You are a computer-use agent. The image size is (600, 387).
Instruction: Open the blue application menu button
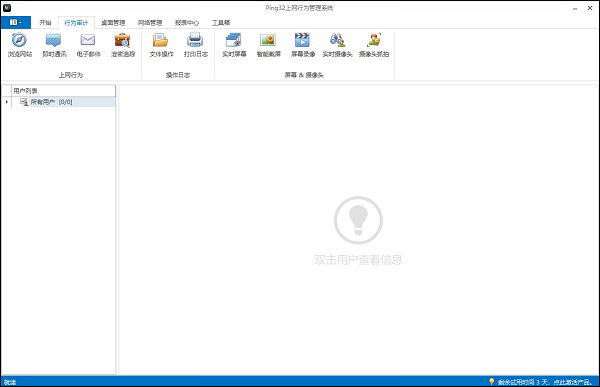[x=16, y=22]
